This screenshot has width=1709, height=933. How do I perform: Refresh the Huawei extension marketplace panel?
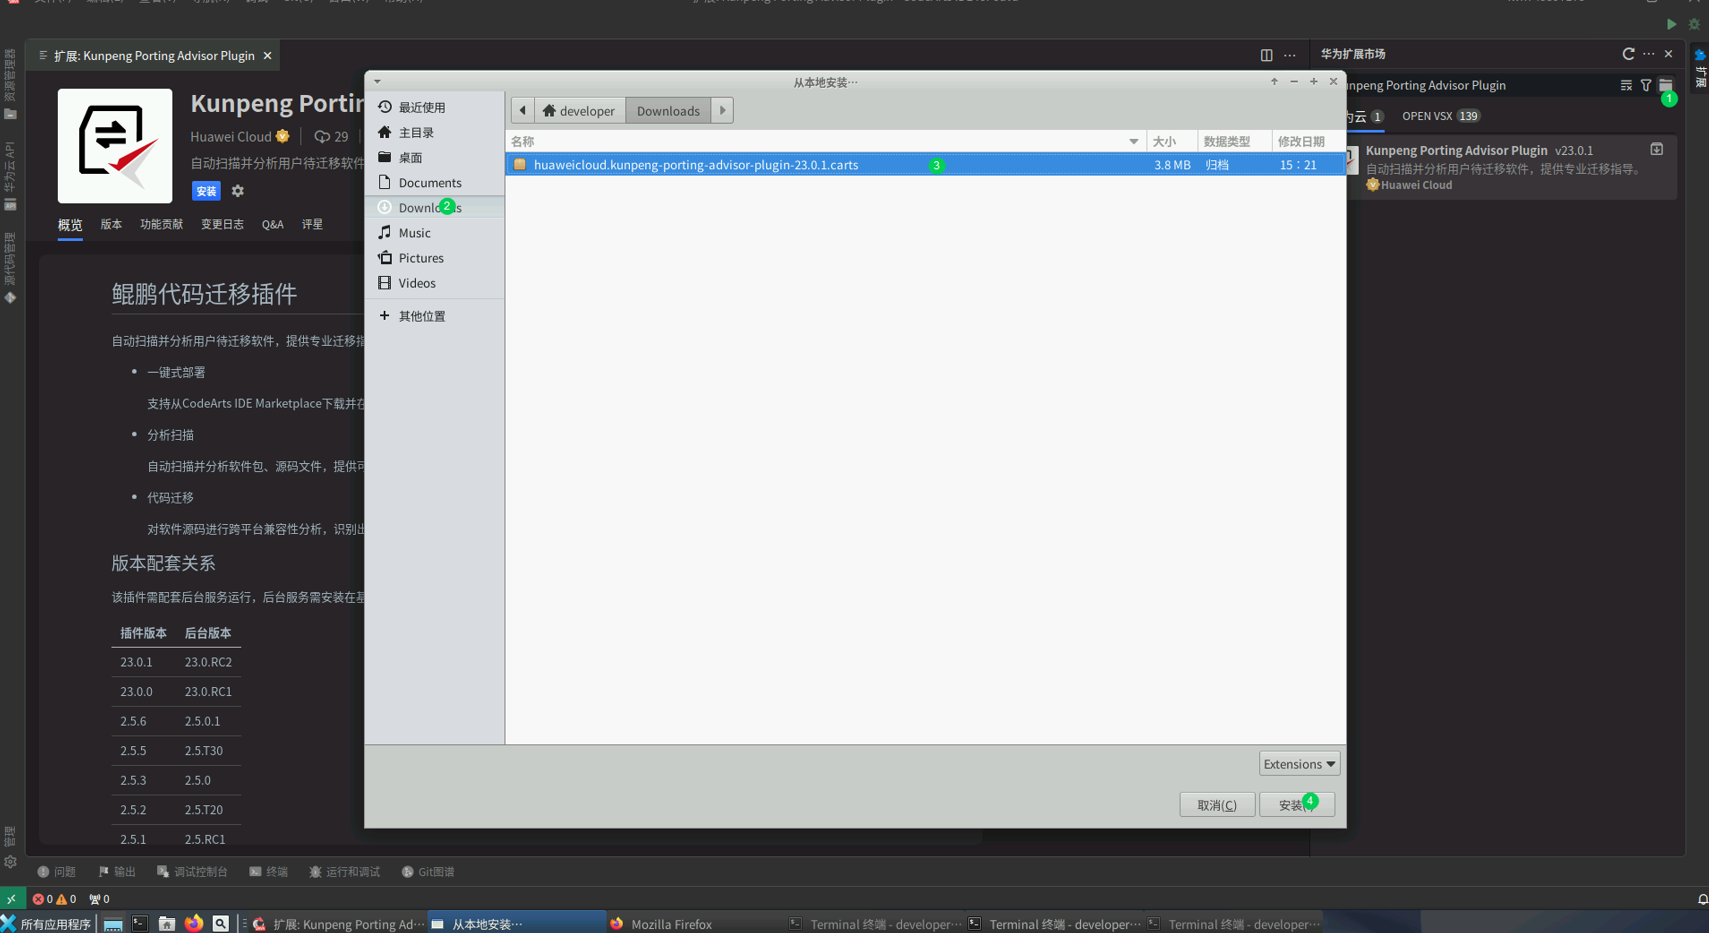[1628, 54]
